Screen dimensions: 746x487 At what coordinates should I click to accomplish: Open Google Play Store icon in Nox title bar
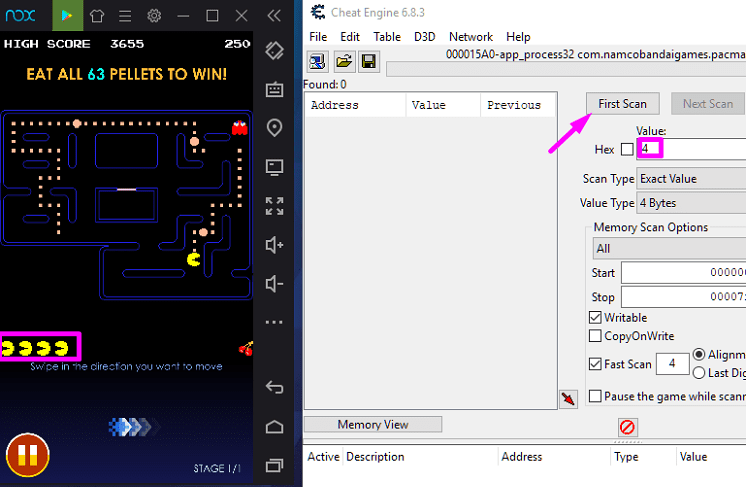67,15
